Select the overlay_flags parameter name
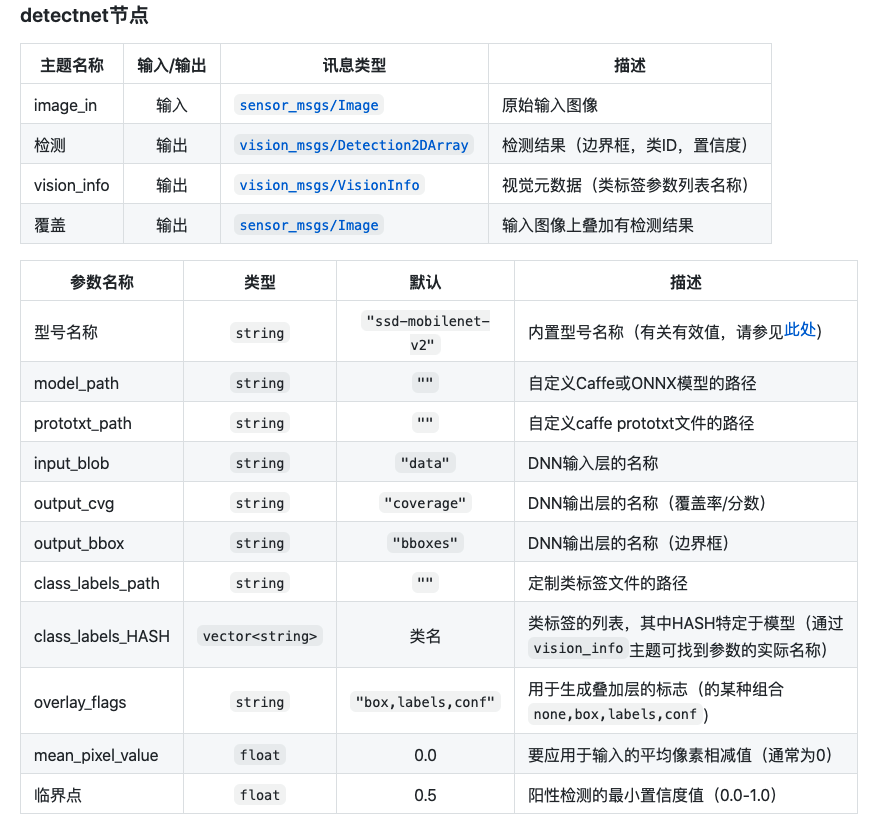 [80, 702]
